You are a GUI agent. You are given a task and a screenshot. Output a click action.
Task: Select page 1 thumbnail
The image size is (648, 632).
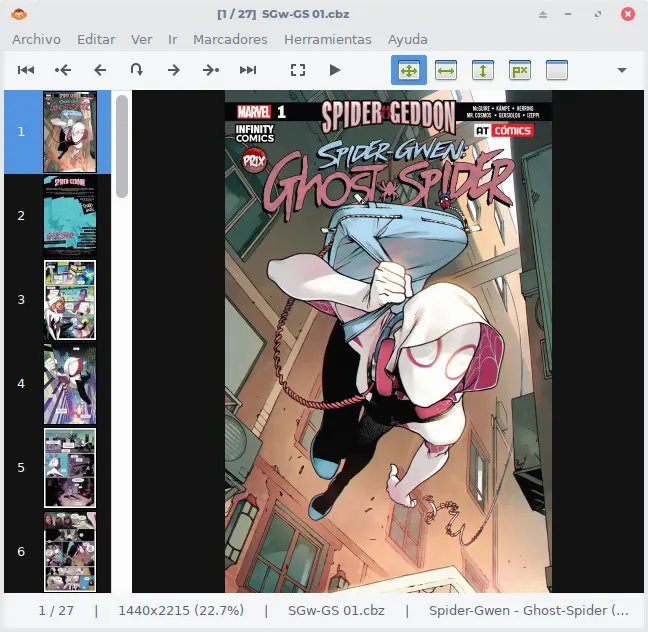[x=70, y=132]
